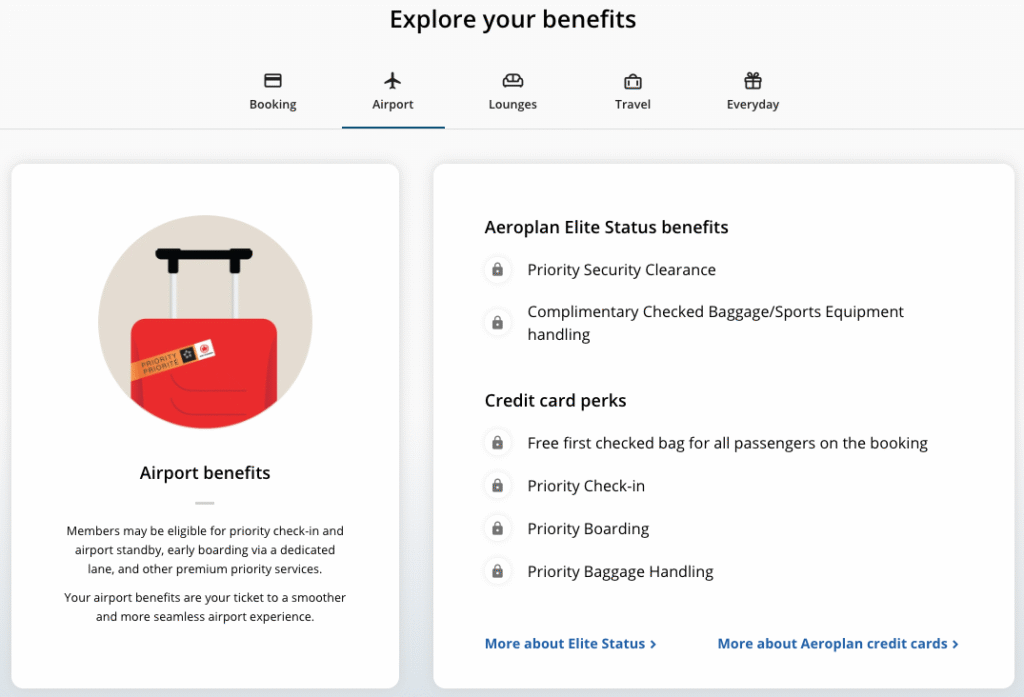Click the Booking credit card icon
1024x697 pixels.
pyautogui.click(x=273, y=80)
